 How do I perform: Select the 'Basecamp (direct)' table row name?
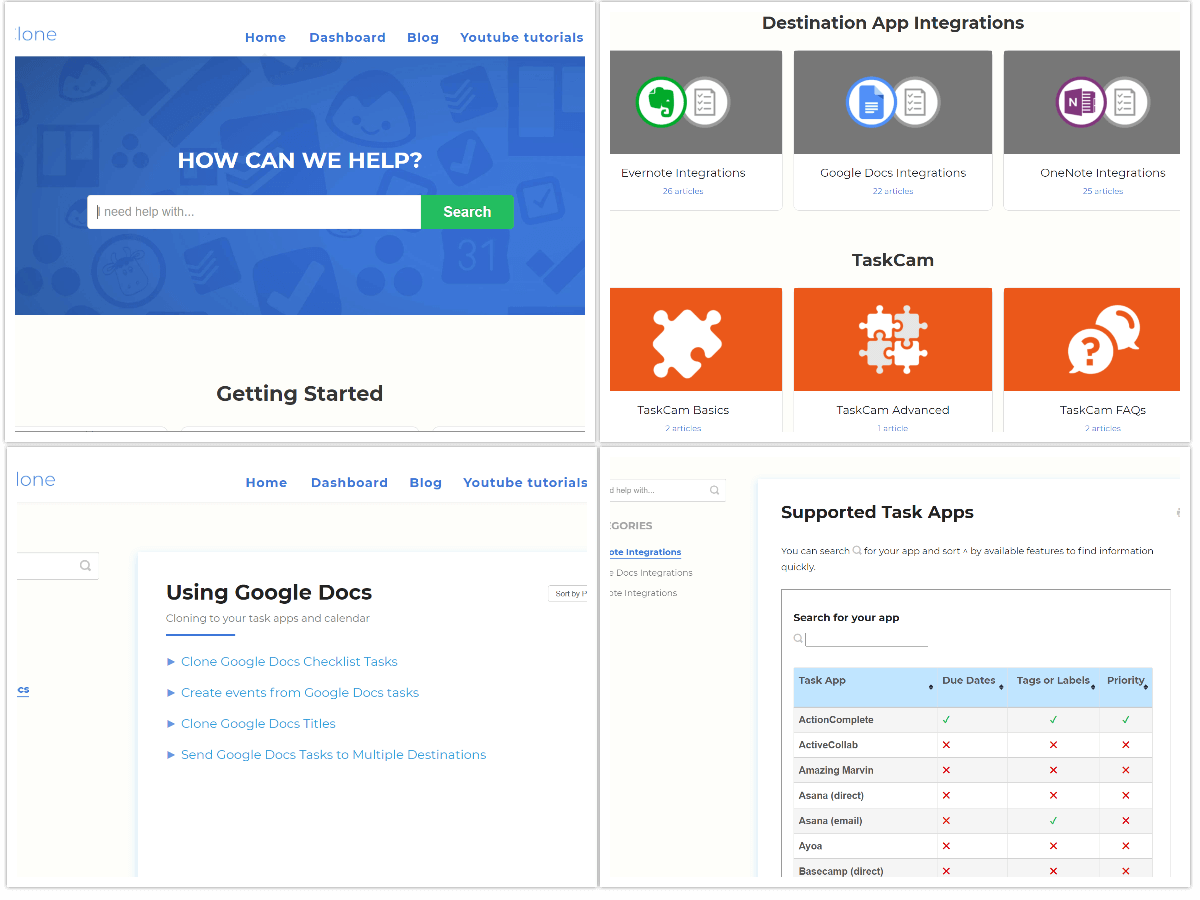(x=841, y=871)
